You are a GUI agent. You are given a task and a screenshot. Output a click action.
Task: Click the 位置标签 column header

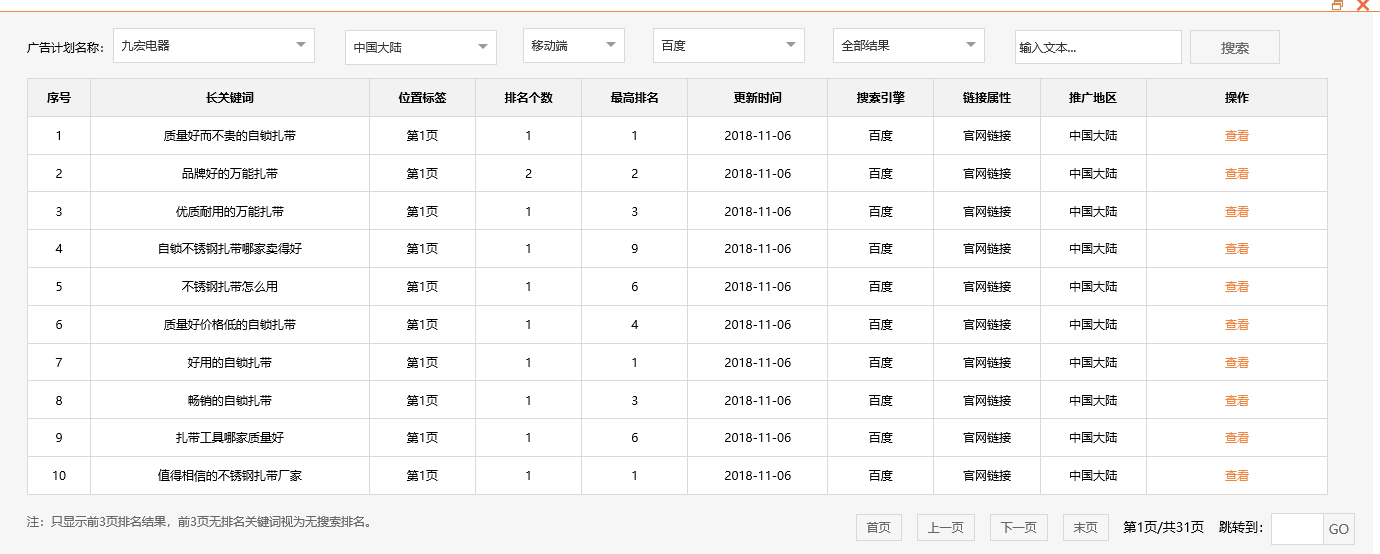[x=422, y=98]
